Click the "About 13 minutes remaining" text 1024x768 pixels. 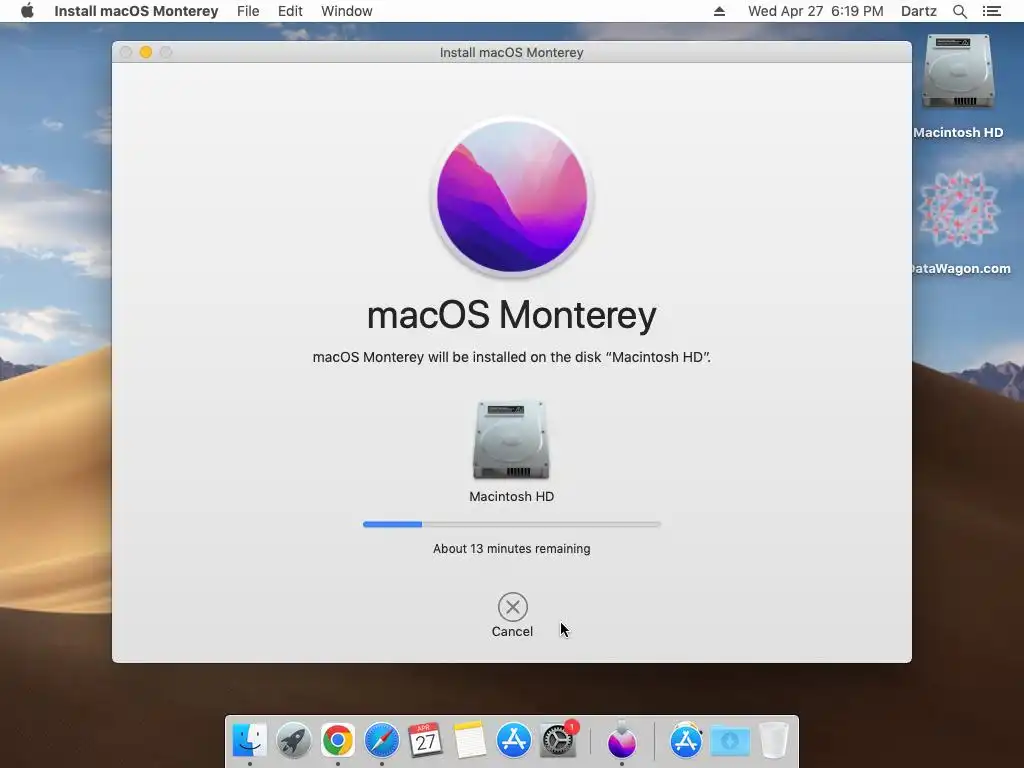(511, 549)
